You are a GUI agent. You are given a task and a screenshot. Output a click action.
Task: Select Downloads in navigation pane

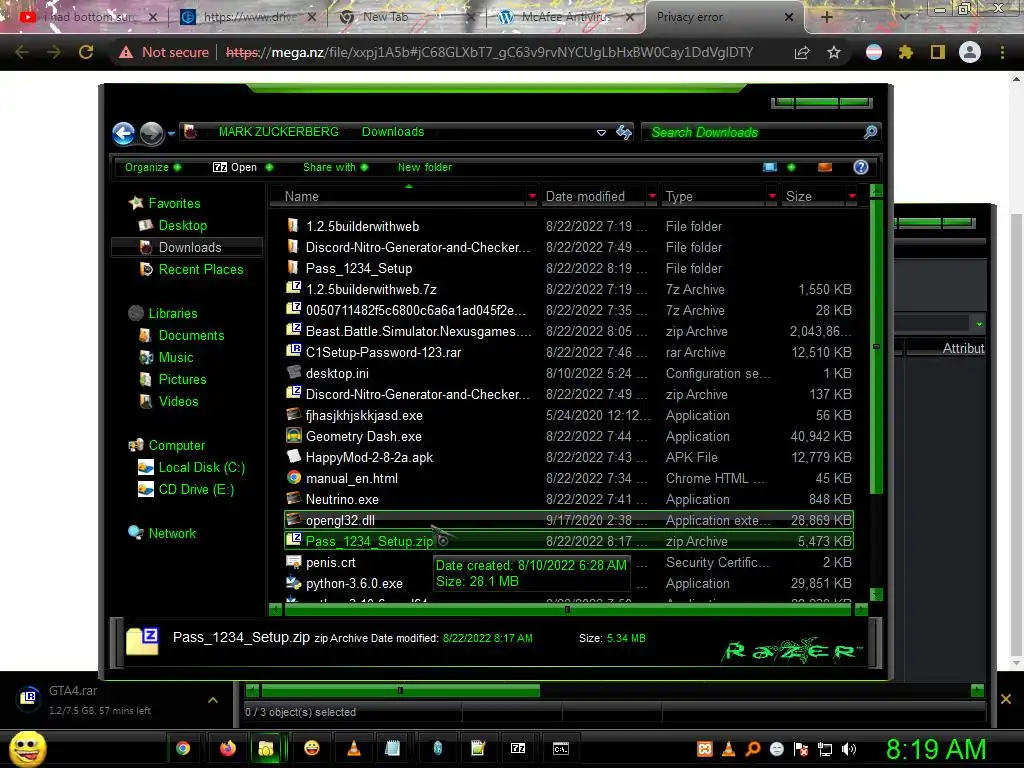point(189,248)
